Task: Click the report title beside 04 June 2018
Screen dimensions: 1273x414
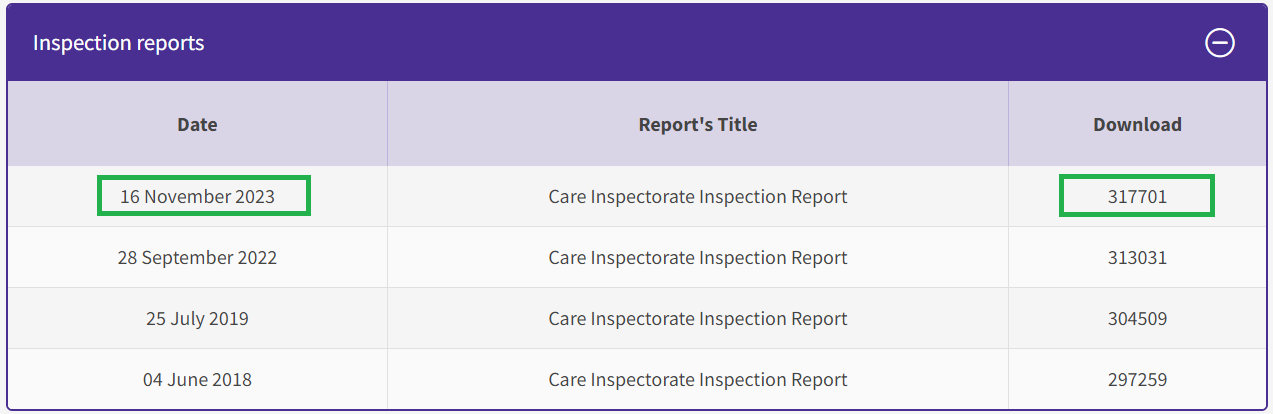Action: (698, 380)
